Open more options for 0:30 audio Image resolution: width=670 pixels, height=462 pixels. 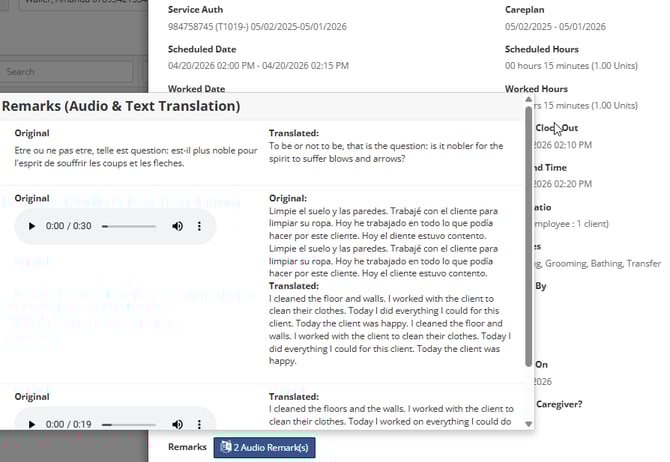pyautogui.click(x=199, y=226)
